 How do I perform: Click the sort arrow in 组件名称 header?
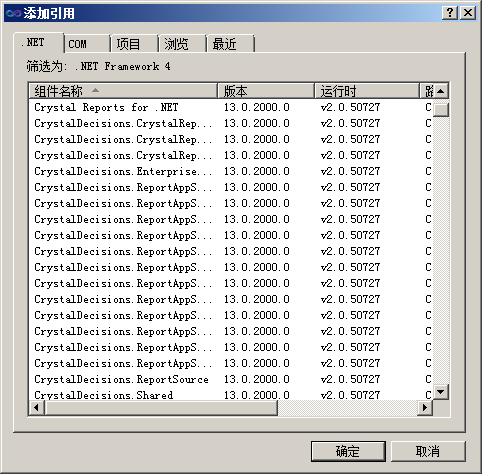click(x=95, y=90)
